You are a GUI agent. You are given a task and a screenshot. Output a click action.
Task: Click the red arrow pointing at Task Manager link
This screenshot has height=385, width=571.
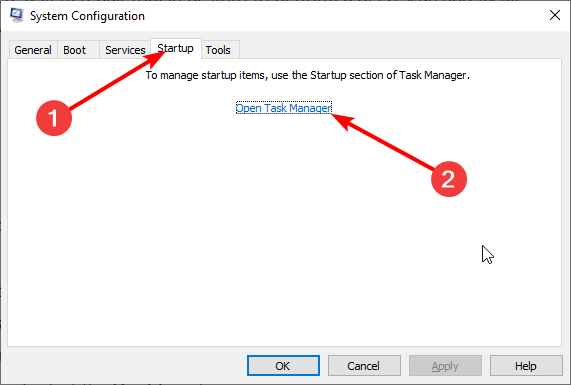pyautogui.click(x=382, y=141)
